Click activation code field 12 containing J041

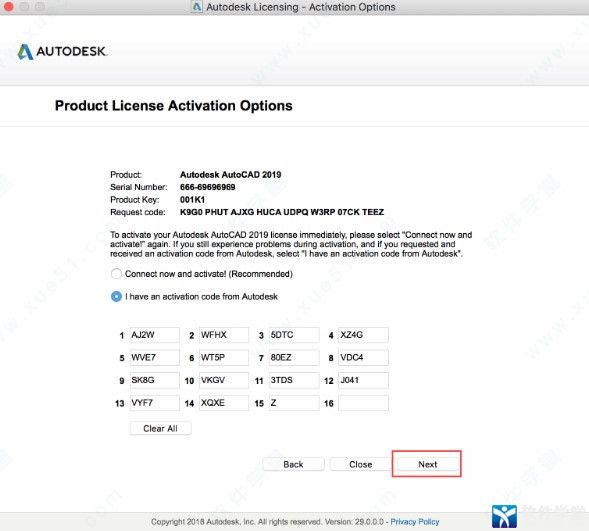coord(363,380)
